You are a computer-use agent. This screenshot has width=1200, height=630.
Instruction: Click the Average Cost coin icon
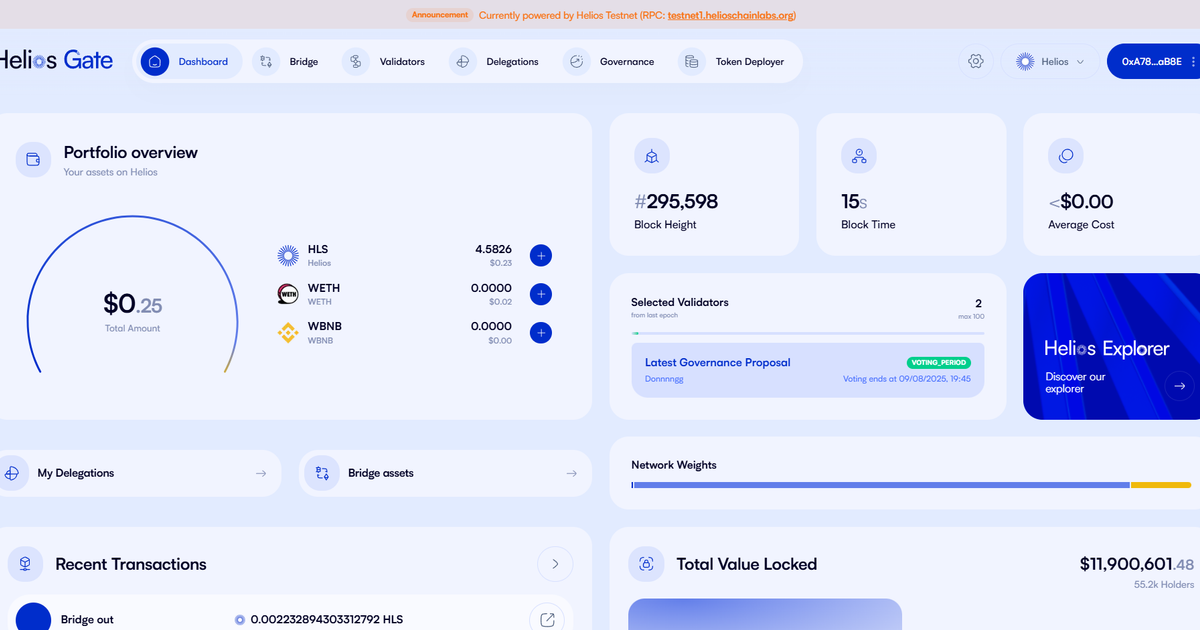(1066, 156)
